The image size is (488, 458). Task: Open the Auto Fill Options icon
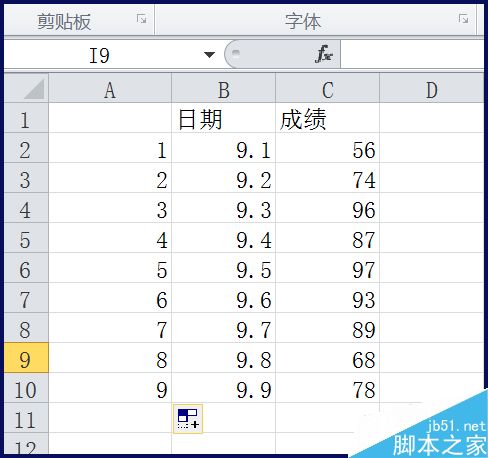[x=188, y=419]
